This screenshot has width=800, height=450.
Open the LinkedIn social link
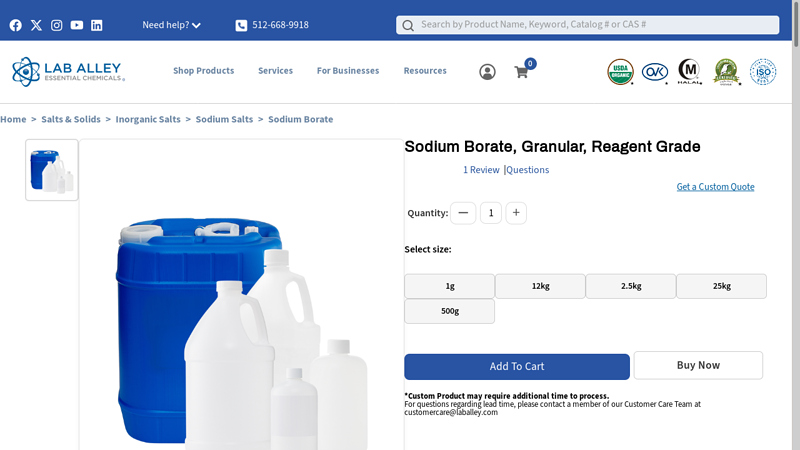(x=96, y=25)
